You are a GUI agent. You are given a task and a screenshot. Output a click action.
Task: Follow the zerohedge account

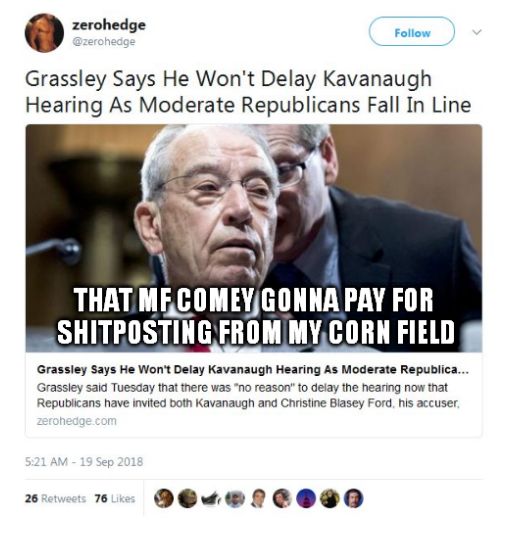pos(412,32)
